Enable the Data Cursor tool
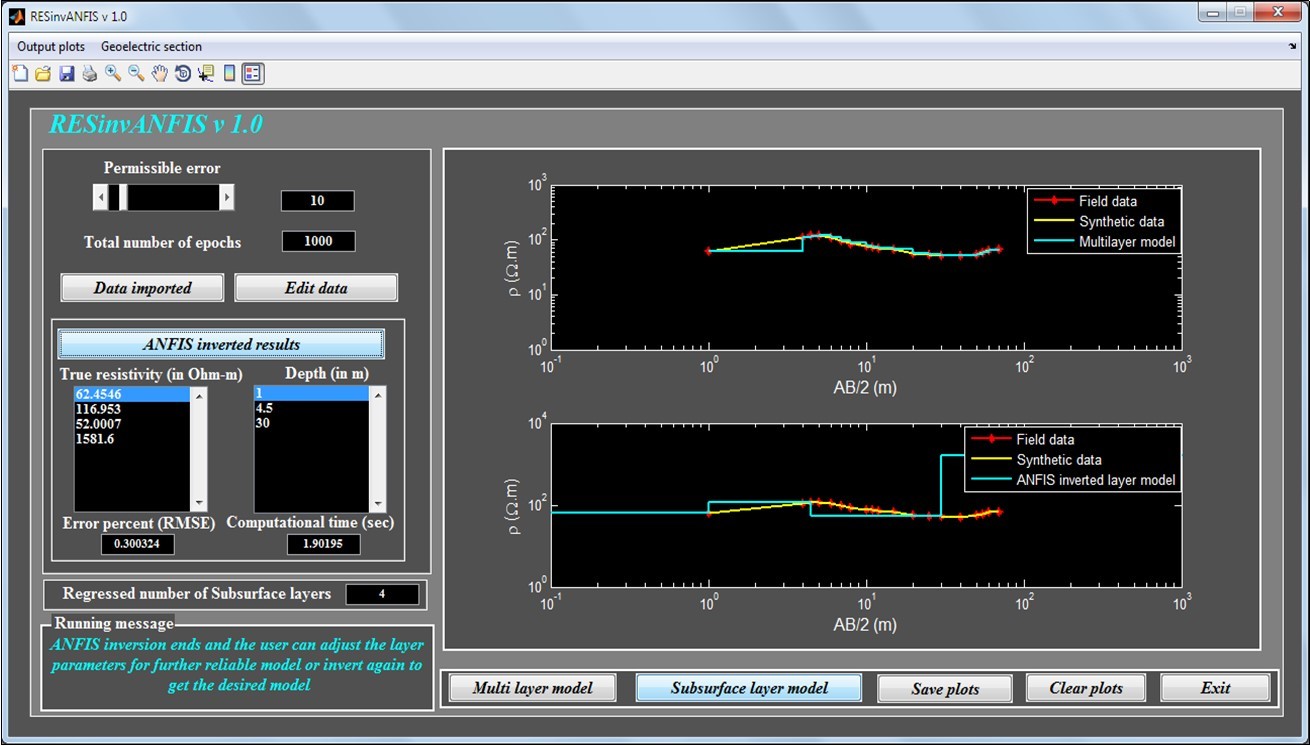The image size is (1310, 746). point(204,73)
